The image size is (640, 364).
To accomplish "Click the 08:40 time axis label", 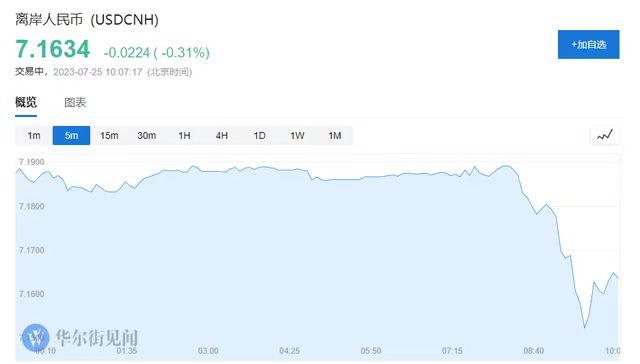I will (x=533, y=351).
